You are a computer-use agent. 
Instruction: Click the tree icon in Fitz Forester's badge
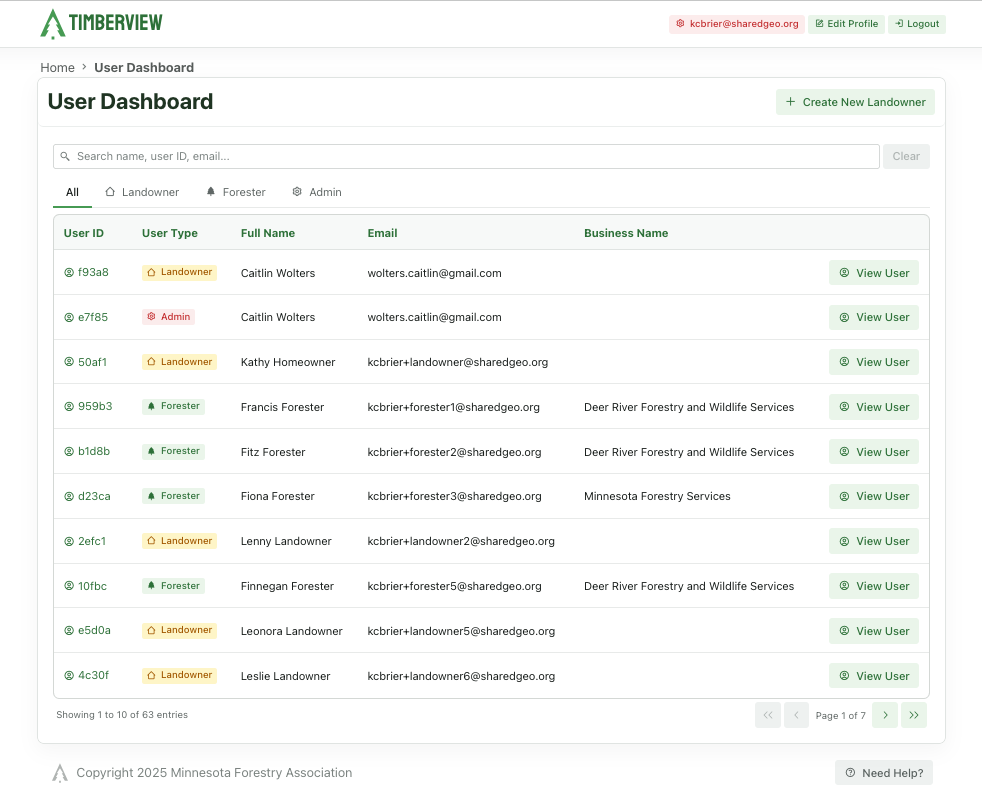151,451
